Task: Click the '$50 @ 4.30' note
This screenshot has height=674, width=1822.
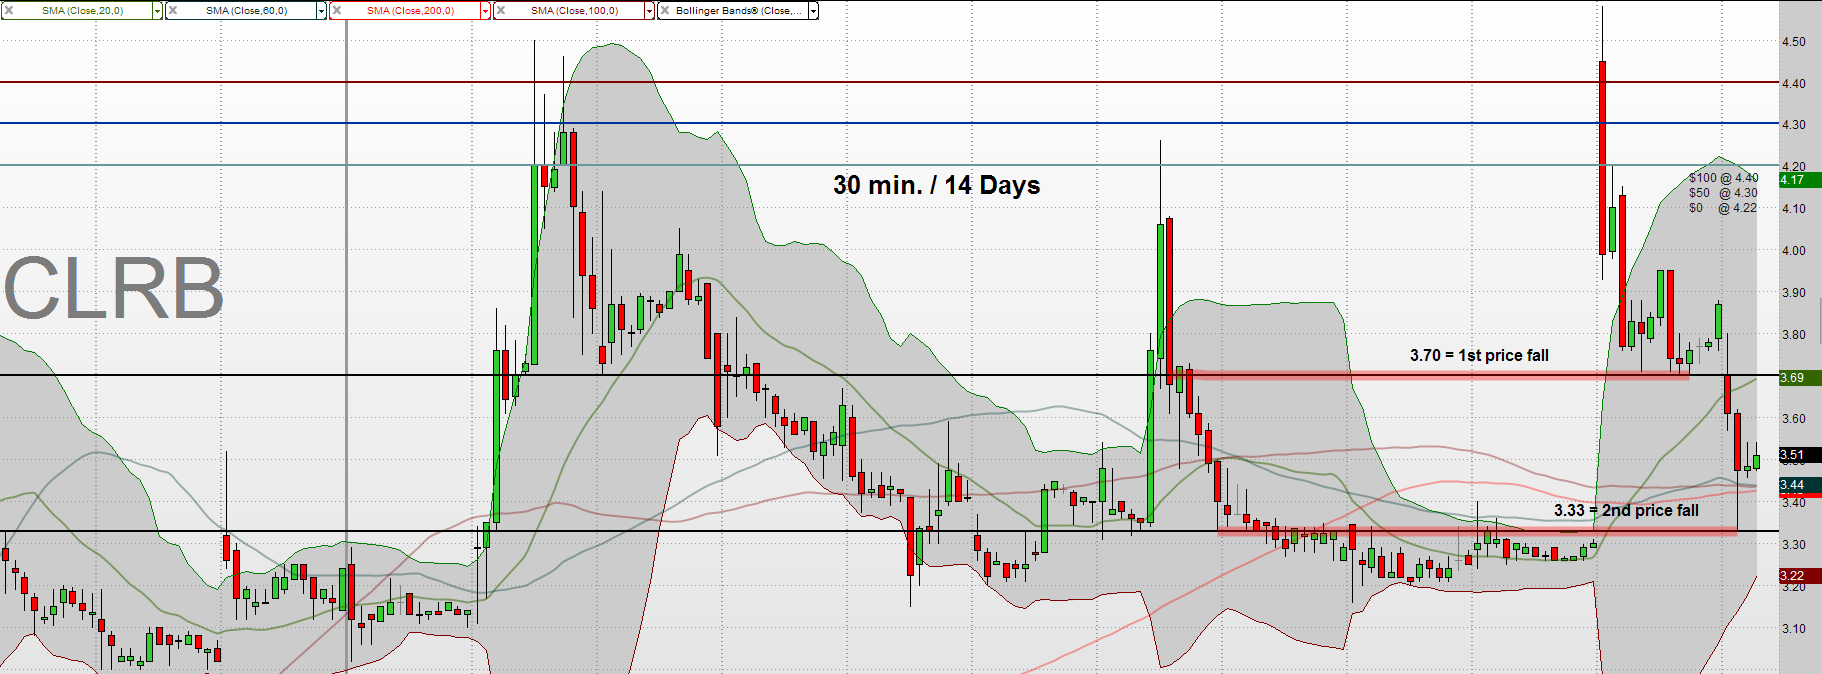Action: tap(1723, 193)
